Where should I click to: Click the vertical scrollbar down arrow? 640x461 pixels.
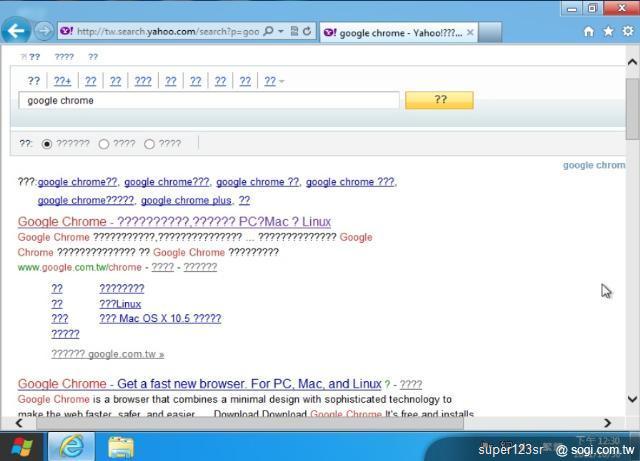click(x=632, y=399)
